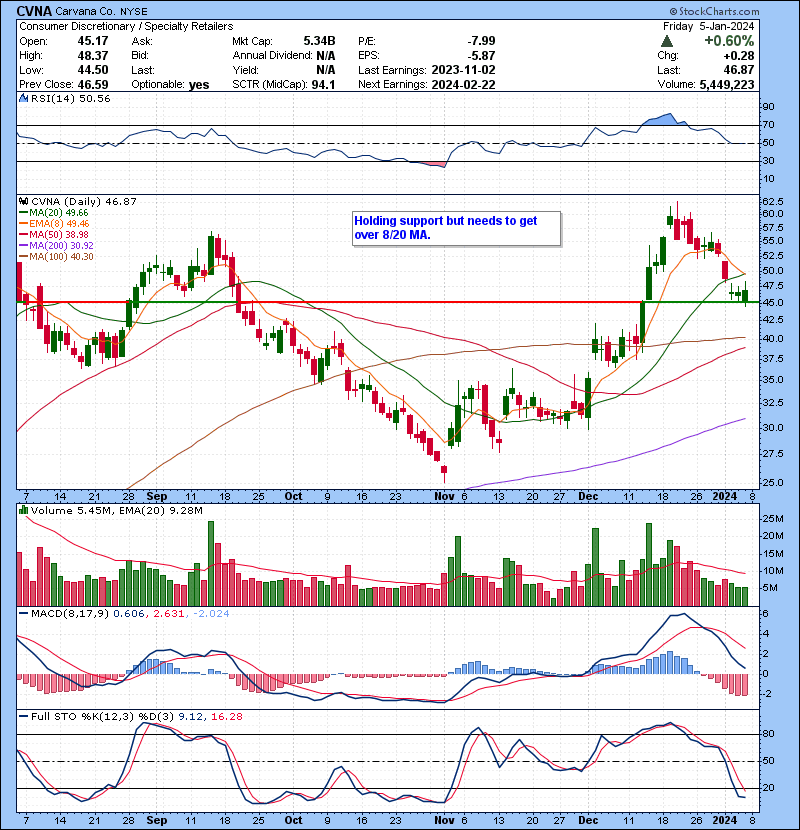Viewport: 800px width, 830px height.
Task: Click the 62.5 price axis label
Action: coord(773,202)
